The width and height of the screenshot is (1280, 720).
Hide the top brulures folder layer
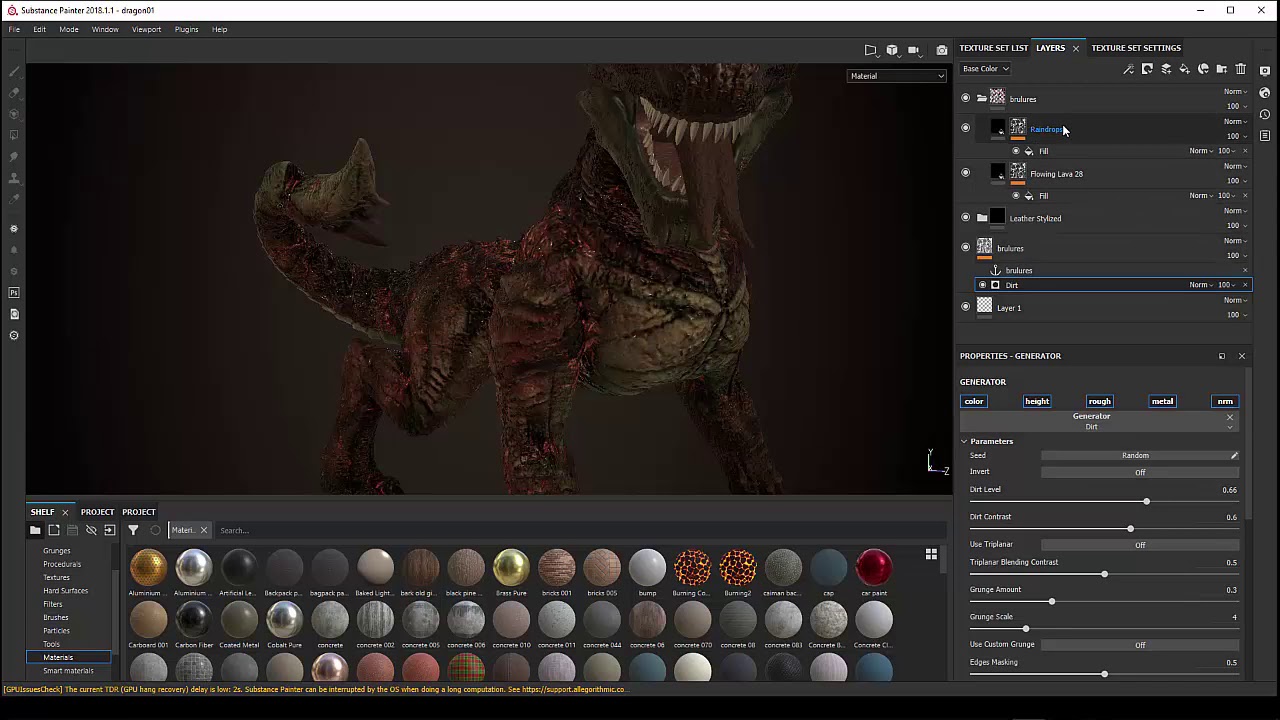click(x=965, y=98)
